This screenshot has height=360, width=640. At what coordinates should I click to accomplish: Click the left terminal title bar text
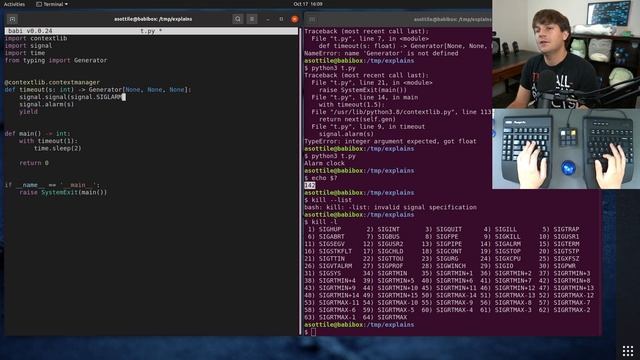click(153, 19)
